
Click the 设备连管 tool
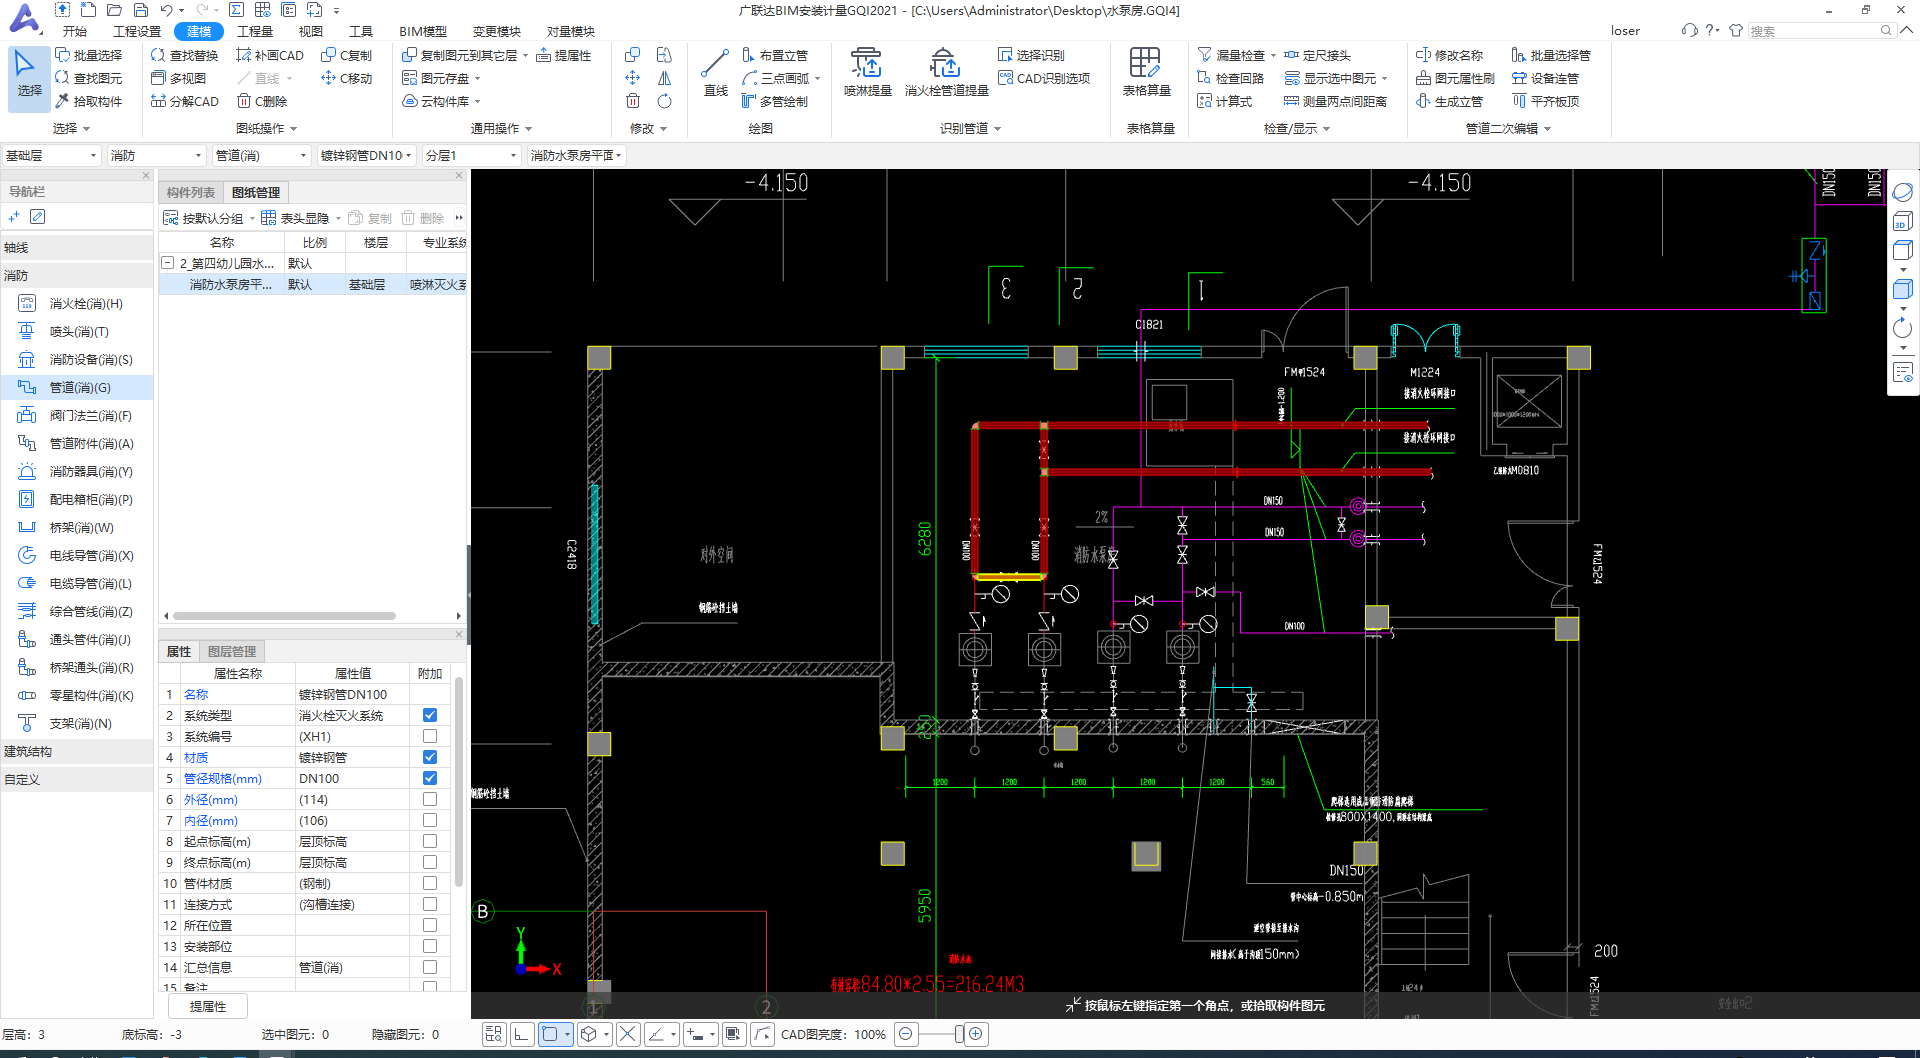1546,78
